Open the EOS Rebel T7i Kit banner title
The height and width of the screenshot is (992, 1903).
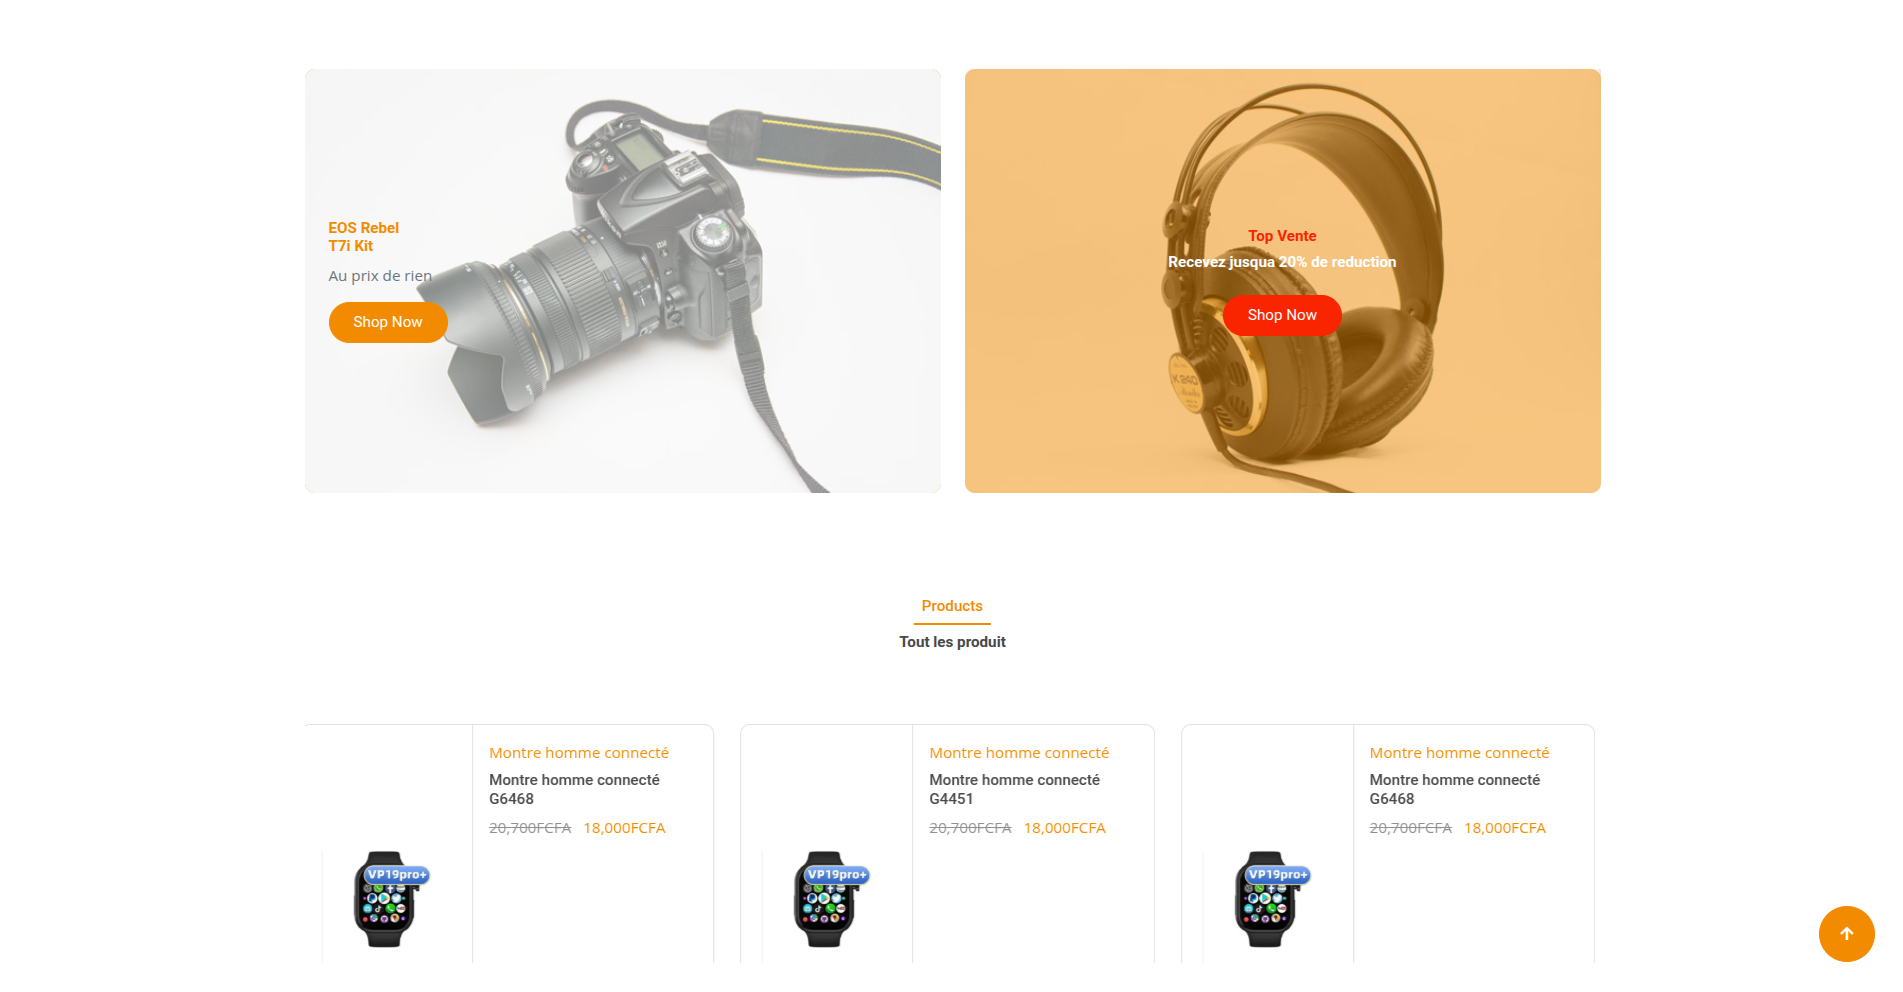(x=364, y=237)
